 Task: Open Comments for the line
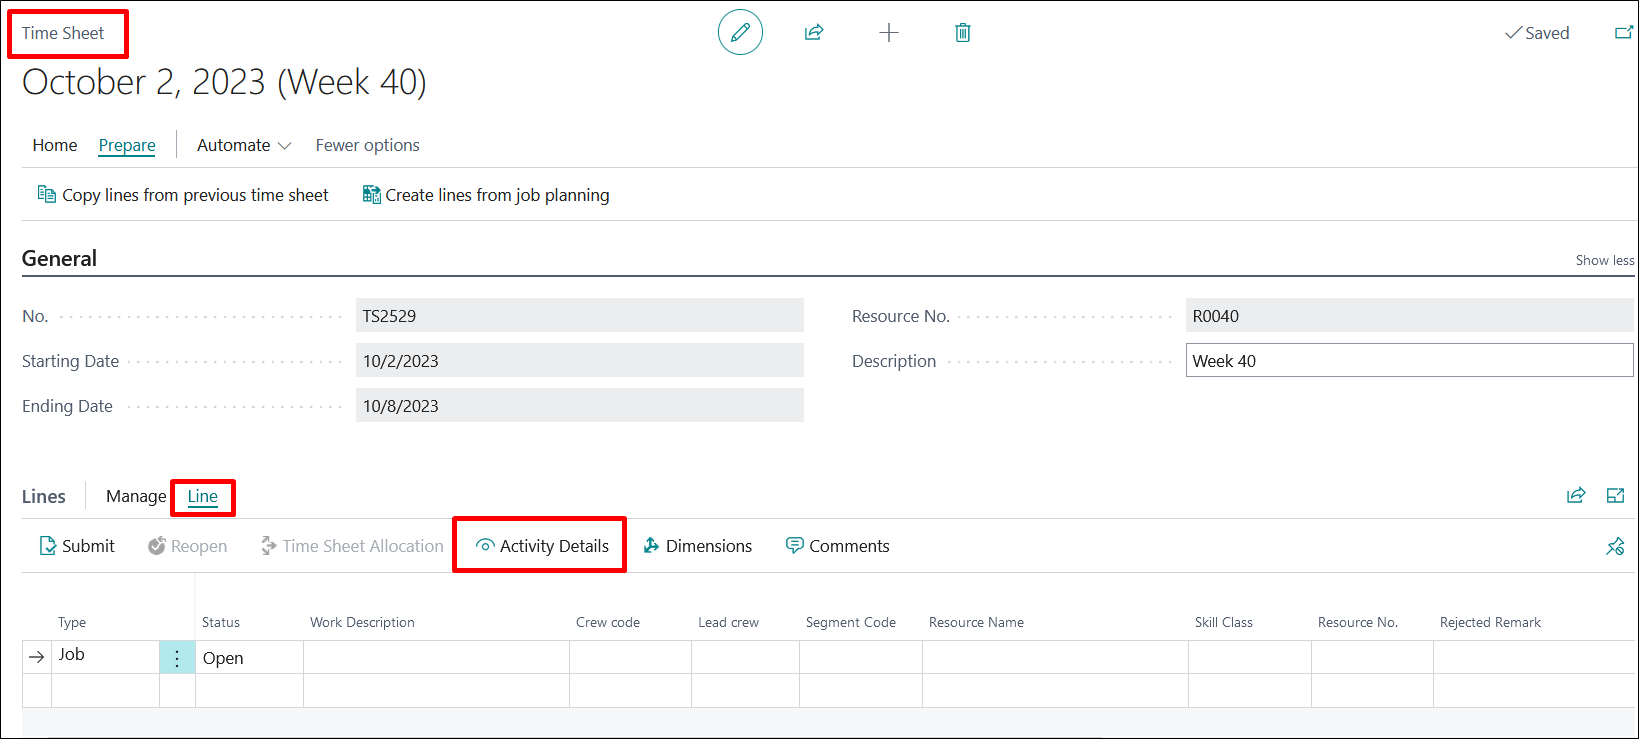click(837, 546)
